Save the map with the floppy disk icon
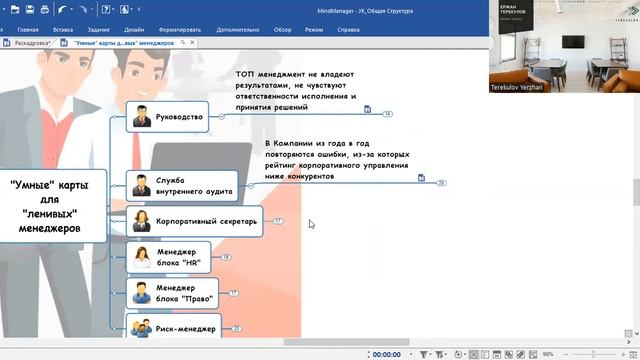This screenshot has width=640, height=360. (x=30, y=9)
